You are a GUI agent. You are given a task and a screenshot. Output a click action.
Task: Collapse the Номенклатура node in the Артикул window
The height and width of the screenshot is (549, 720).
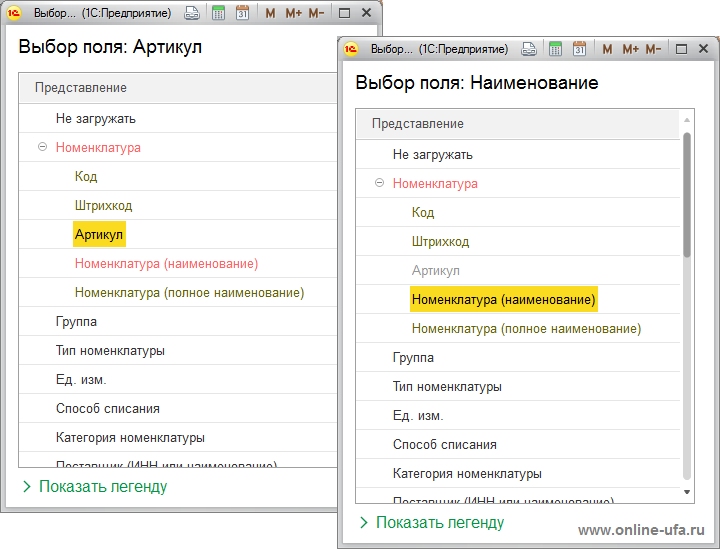coord(42,147)
